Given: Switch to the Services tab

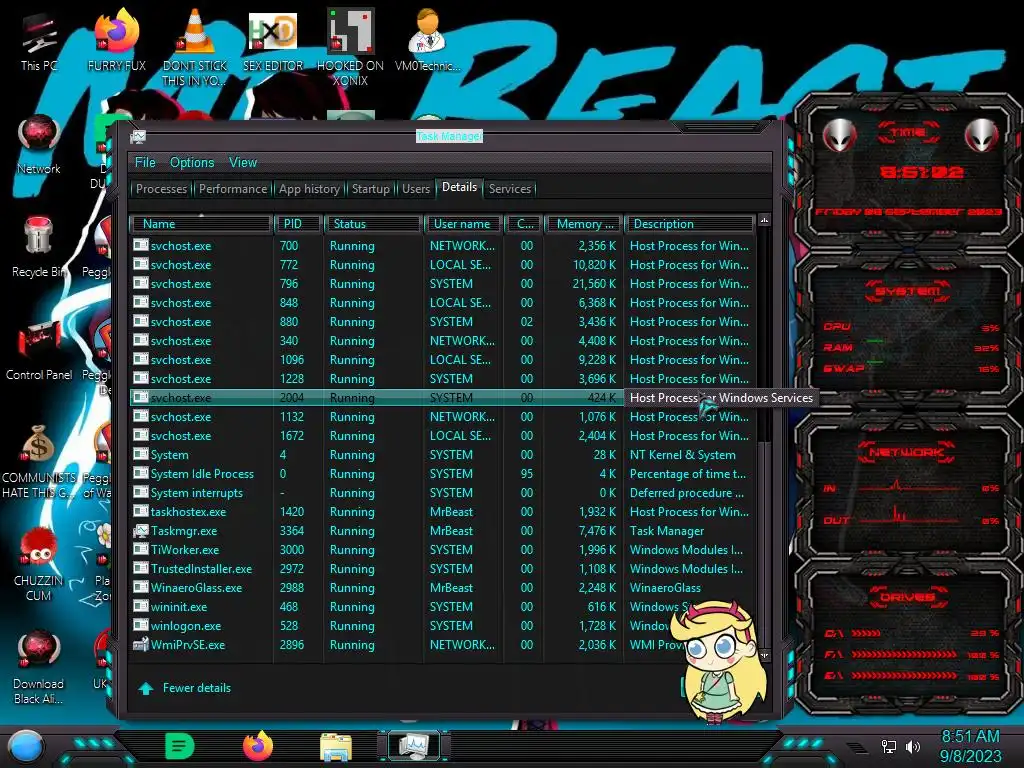Looking at the screenshot, I should click(x=510, y=189).
